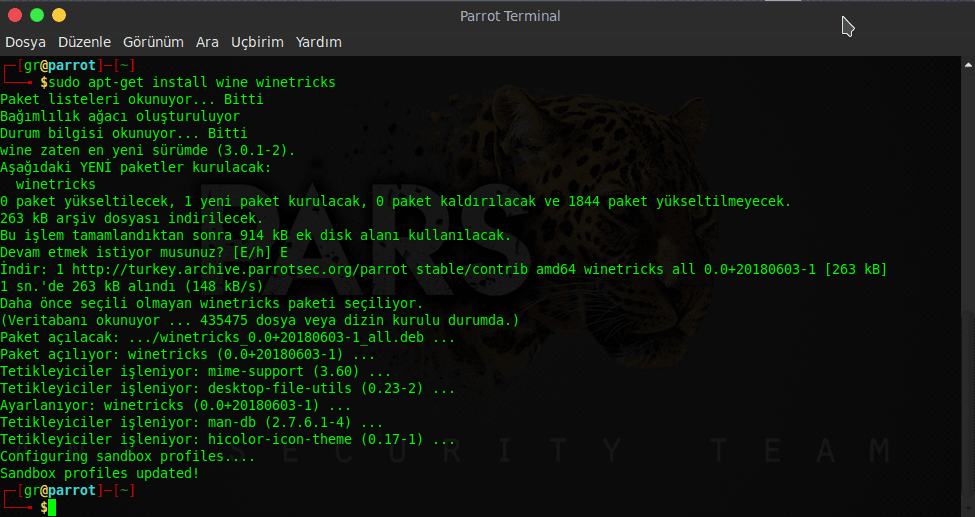Click the first gr@parrot prompt at top
Viewport: 975px width, 517px height.
point(60,66)
